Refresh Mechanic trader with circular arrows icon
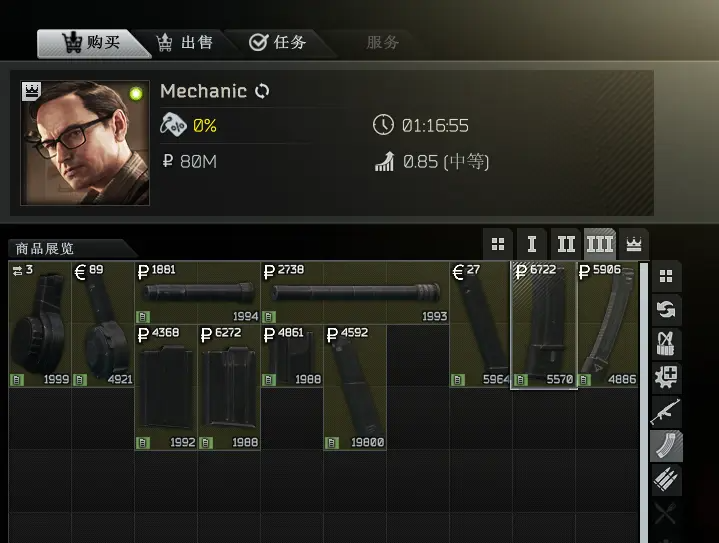Image resolution: width=719 pixels, height=543 pixels. click(262, 91)
